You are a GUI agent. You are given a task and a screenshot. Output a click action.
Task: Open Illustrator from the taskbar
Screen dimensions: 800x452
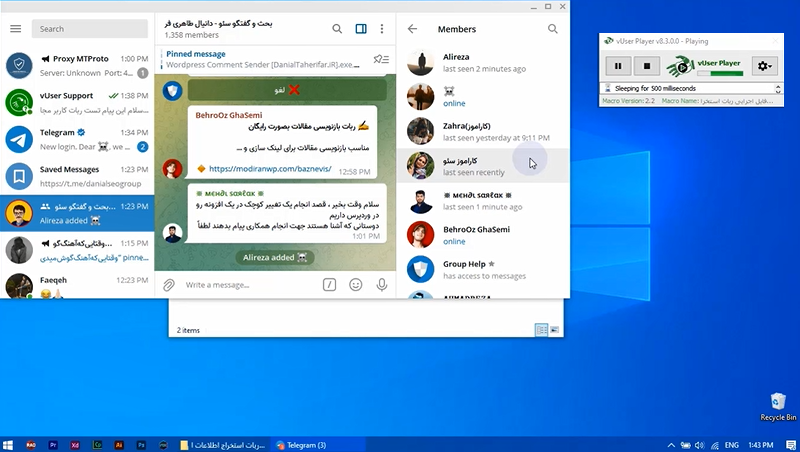coord(119,445)
